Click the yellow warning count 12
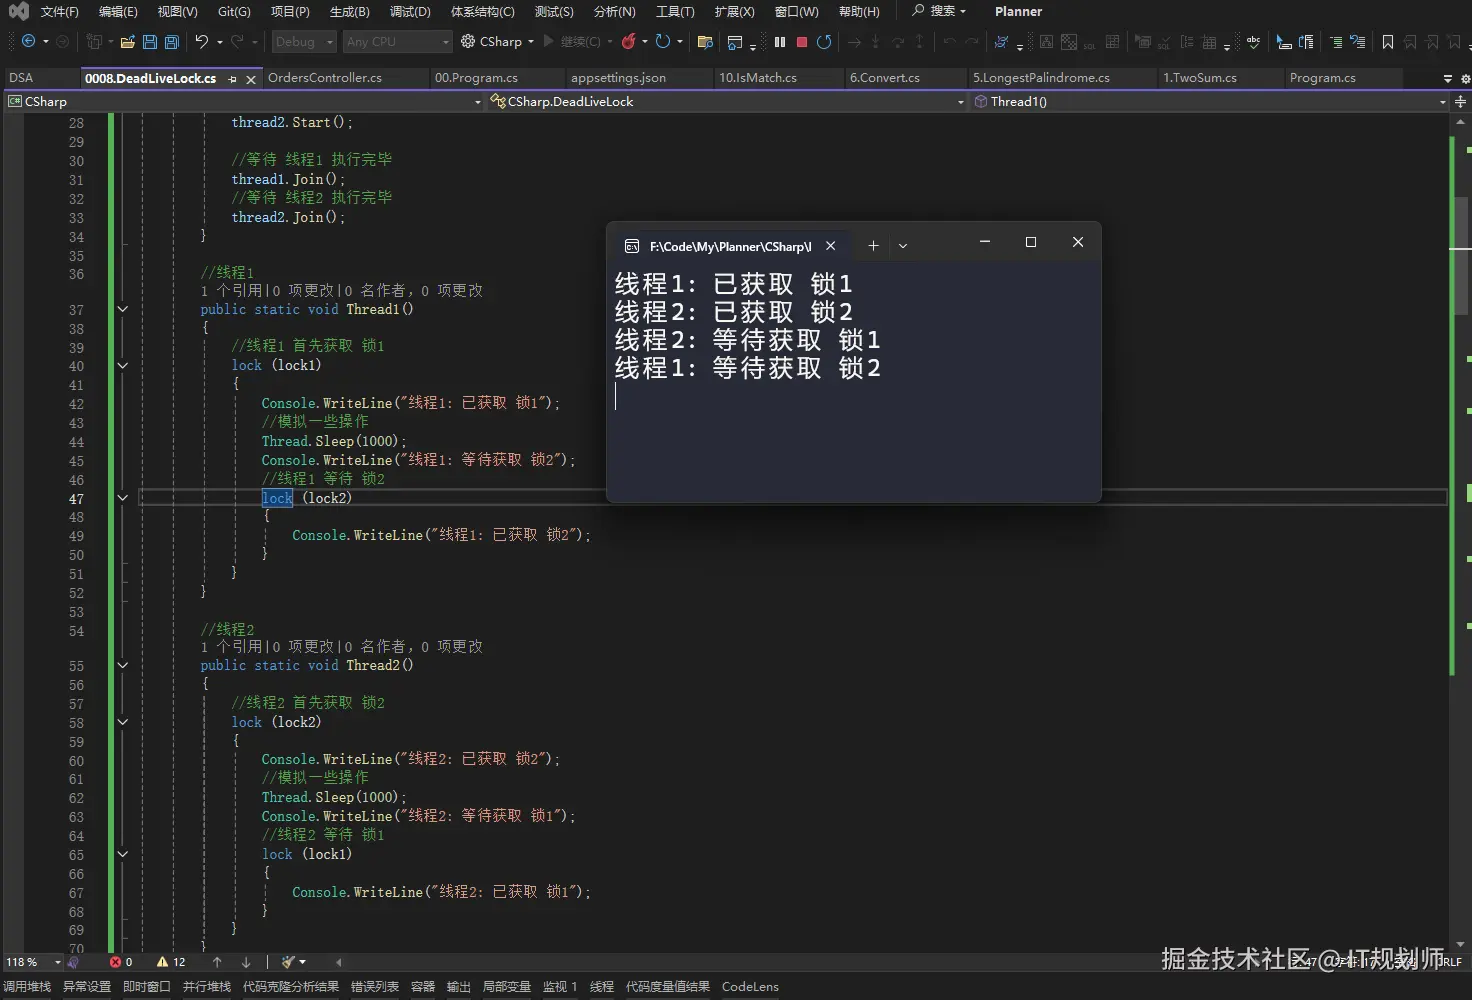The image size is (1472, 1000). 171,962
